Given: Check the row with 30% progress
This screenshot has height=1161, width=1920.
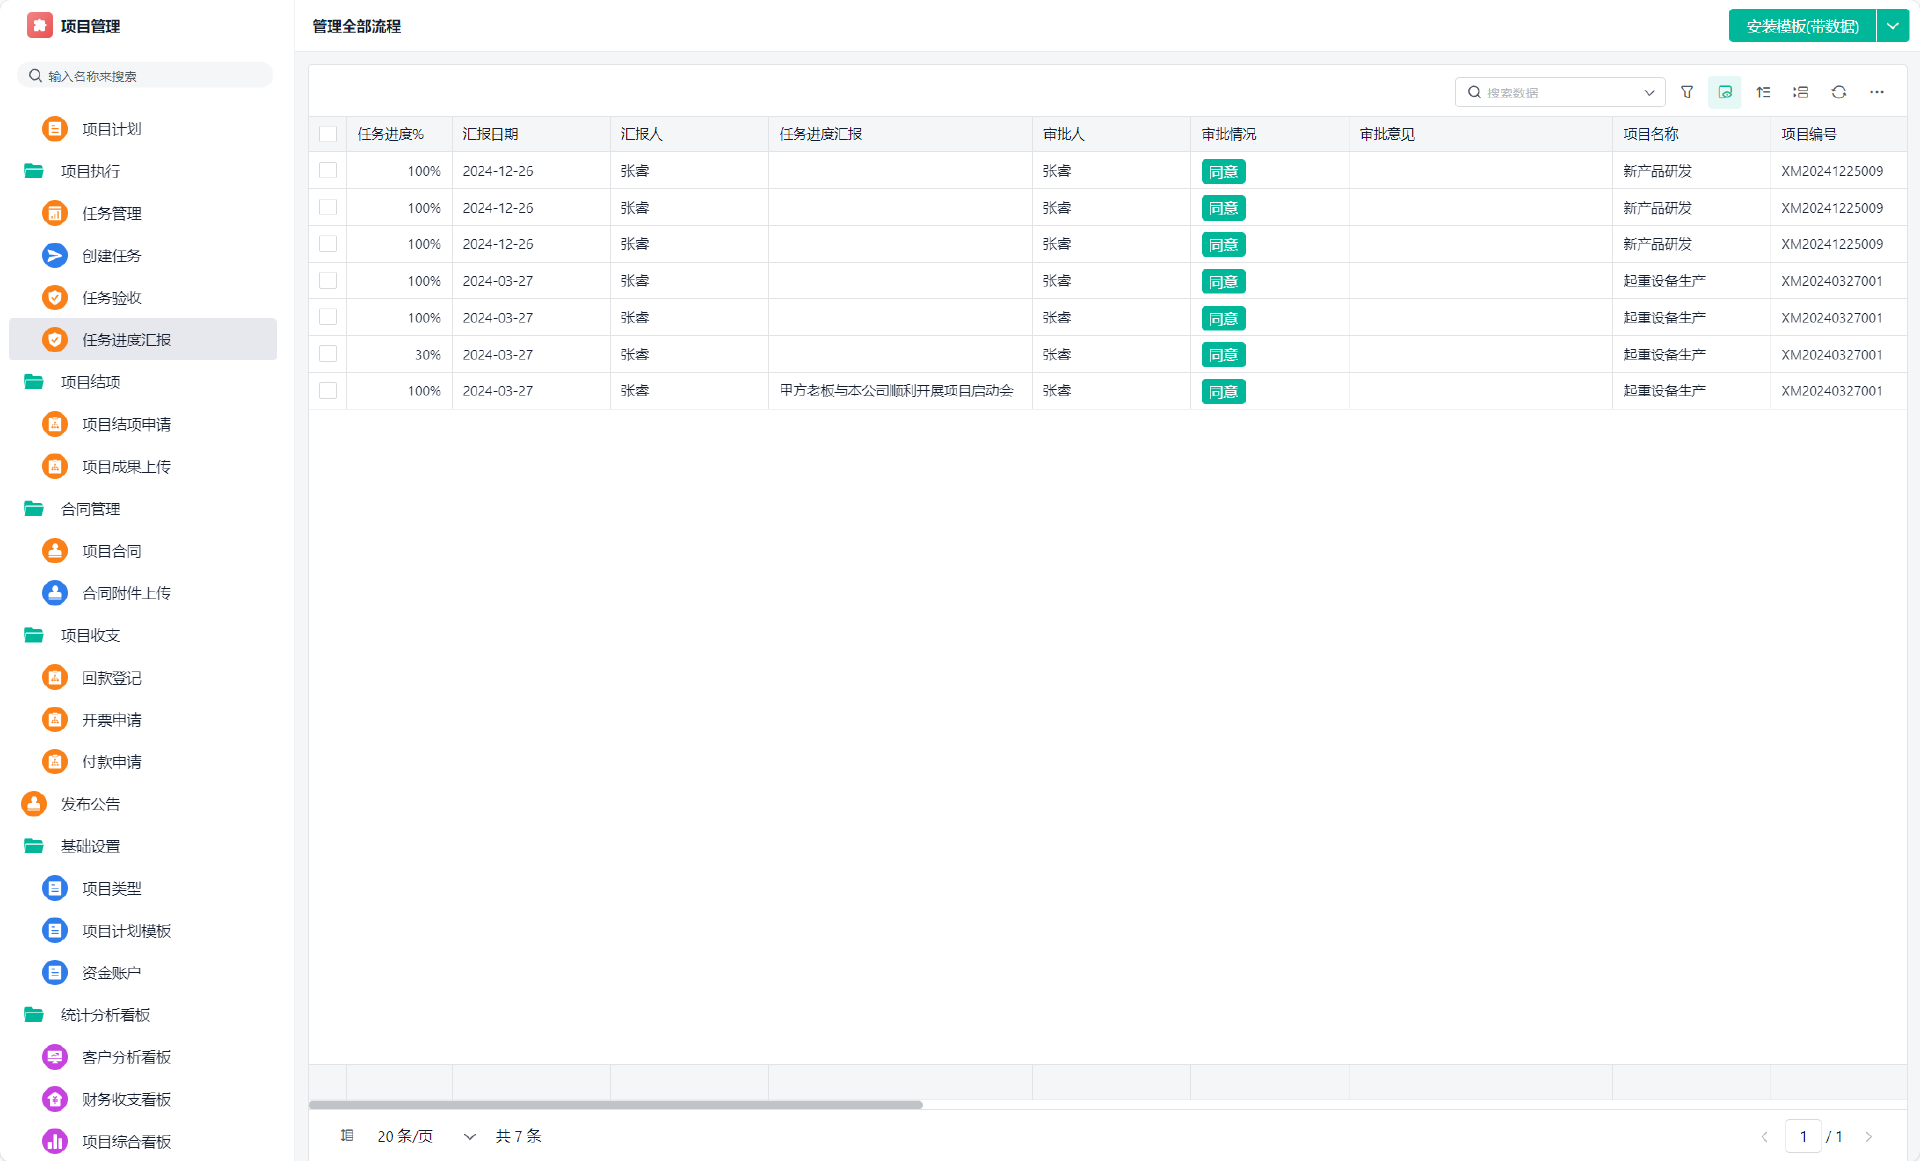Looking at the screenshot, I should point(328,354).
